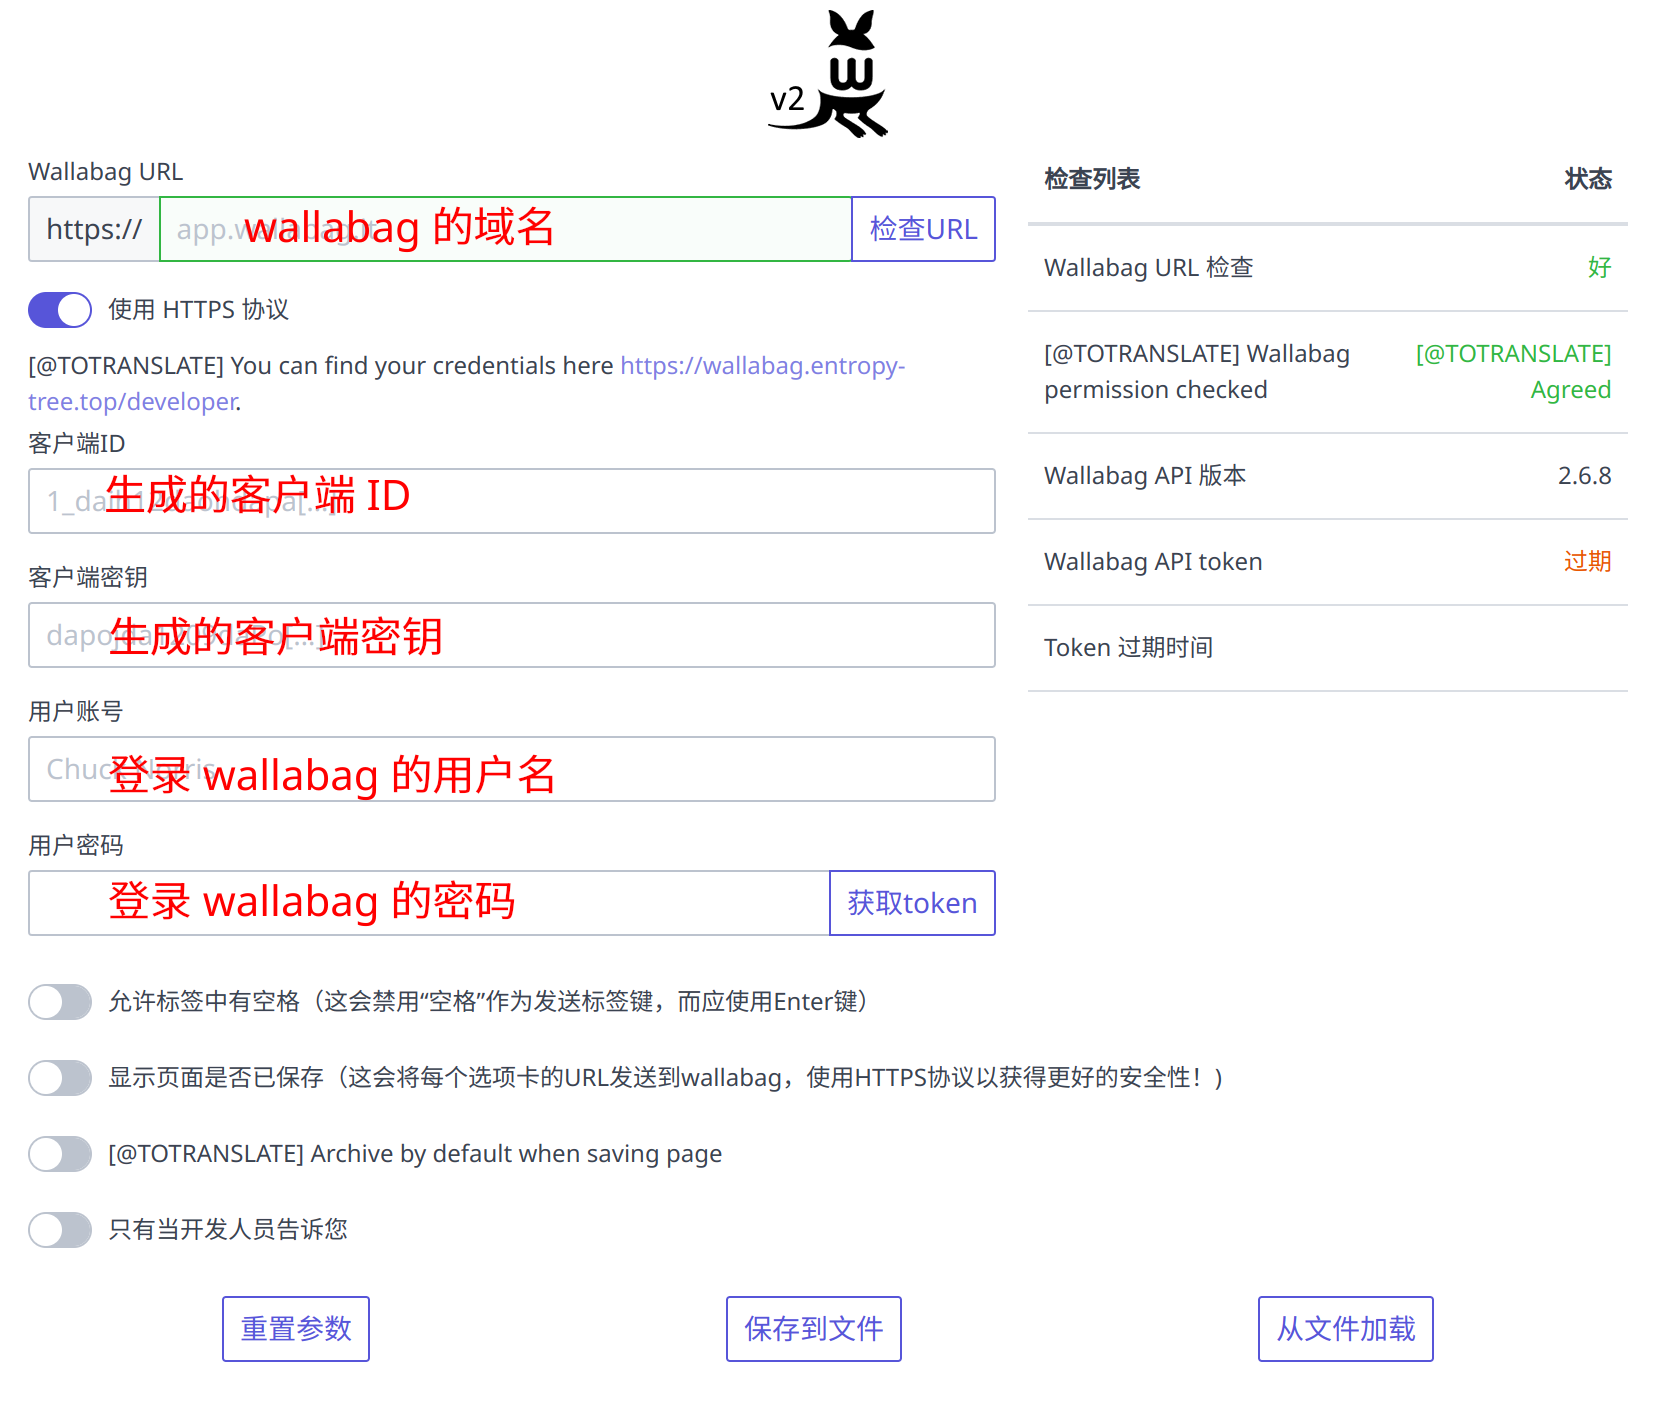This screenshot has height=1428, width=1662.
Task: Click 保存到文件 to export settings
Action: tap(814, 1329)
